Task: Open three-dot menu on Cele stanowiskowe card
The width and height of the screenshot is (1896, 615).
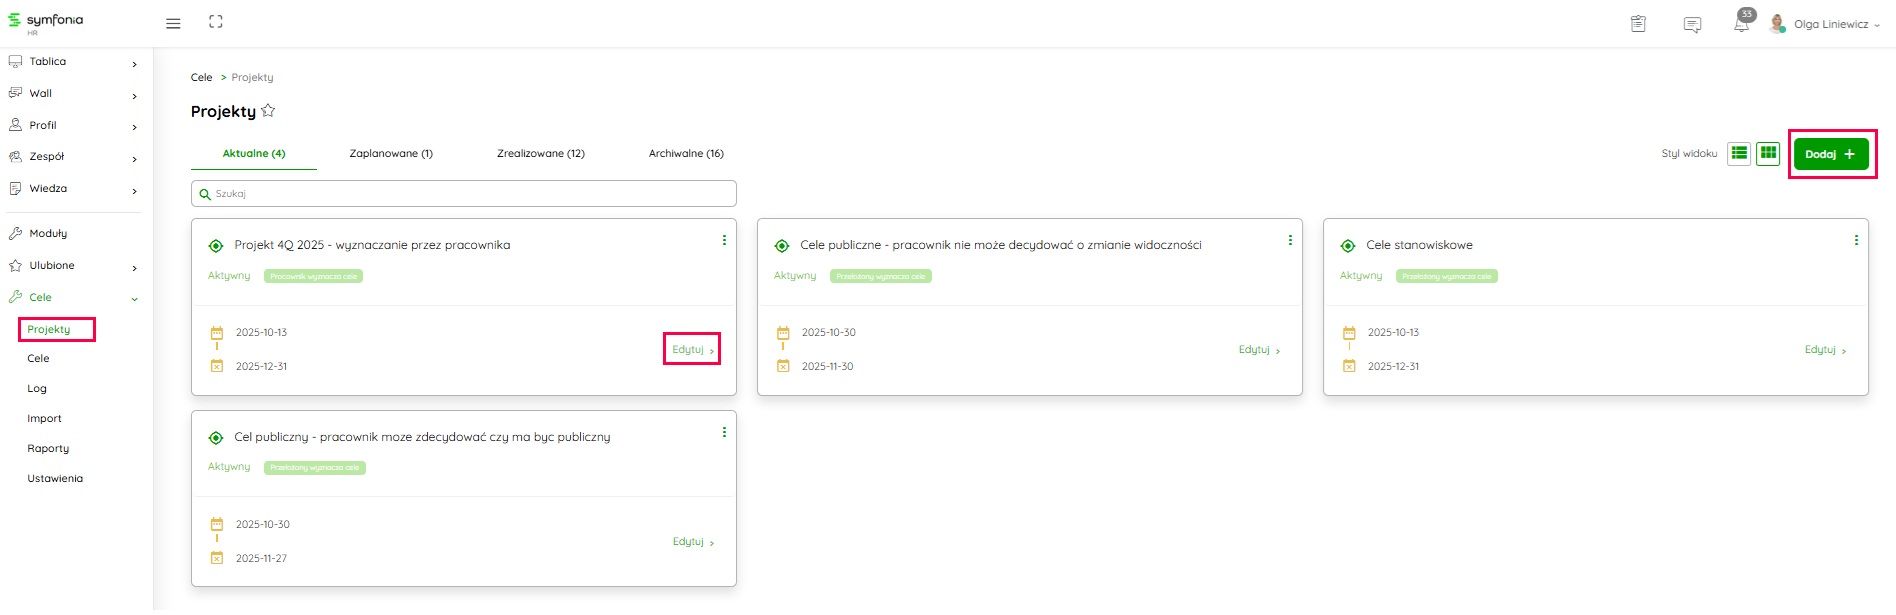Action: coord(1856,240)
